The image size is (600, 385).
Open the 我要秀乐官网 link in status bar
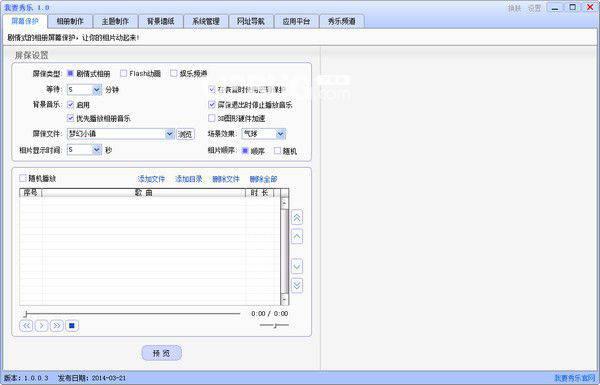click(575, 378)
